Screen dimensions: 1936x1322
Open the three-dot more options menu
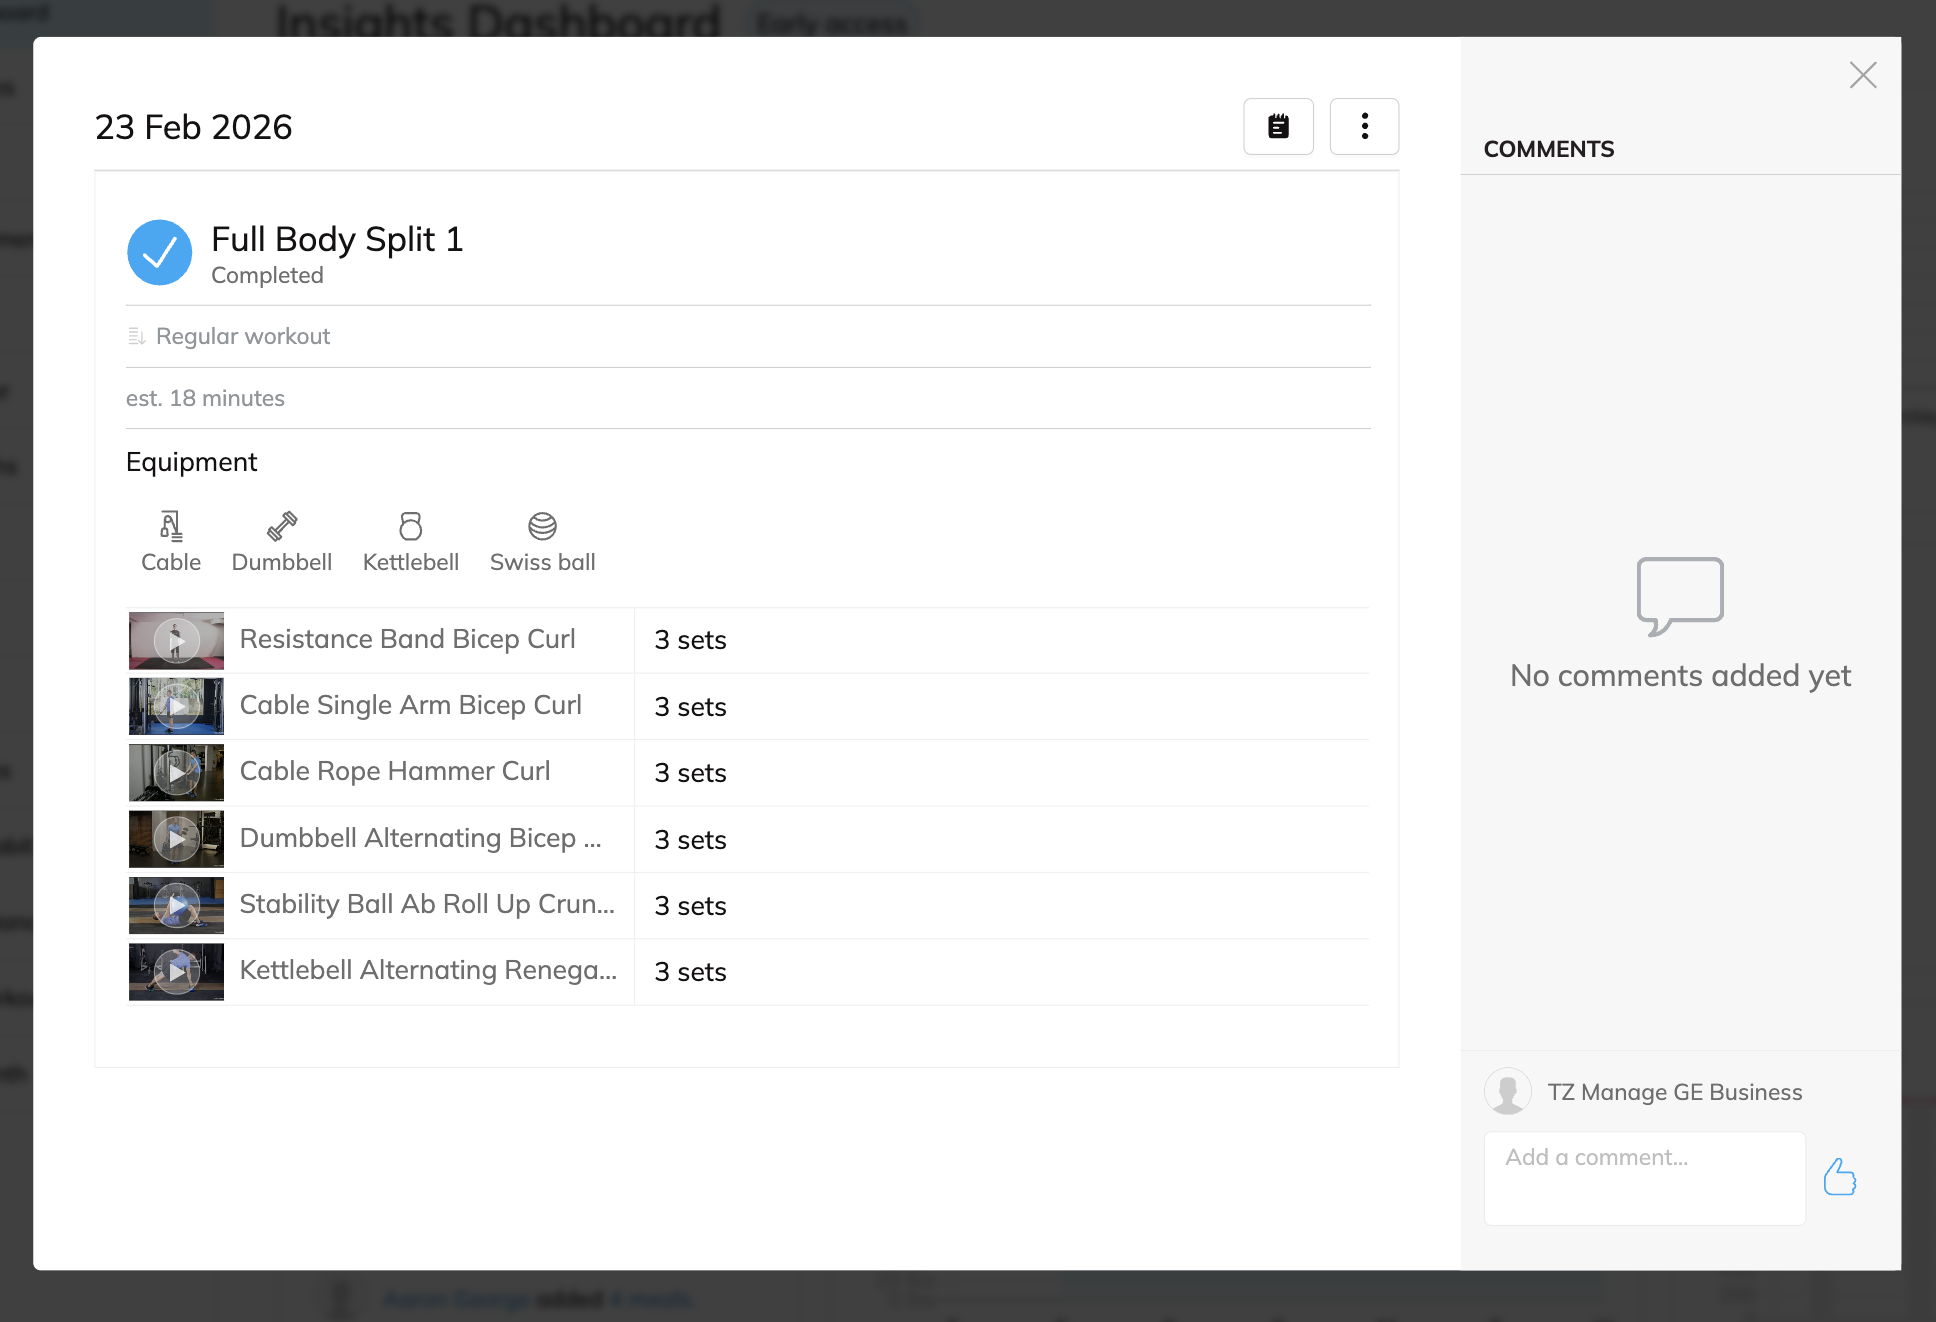point(1364,126)
